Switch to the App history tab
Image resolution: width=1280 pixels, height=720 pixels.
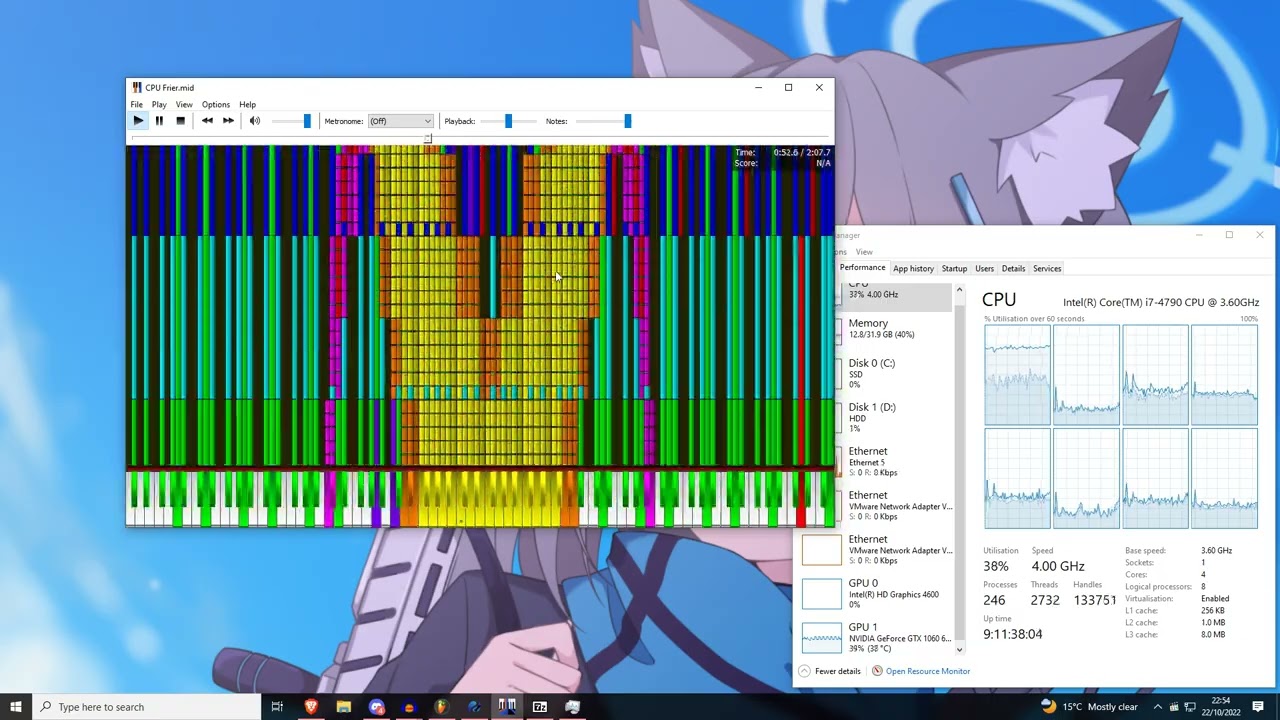pyautogui.click(x=913, y=268)
